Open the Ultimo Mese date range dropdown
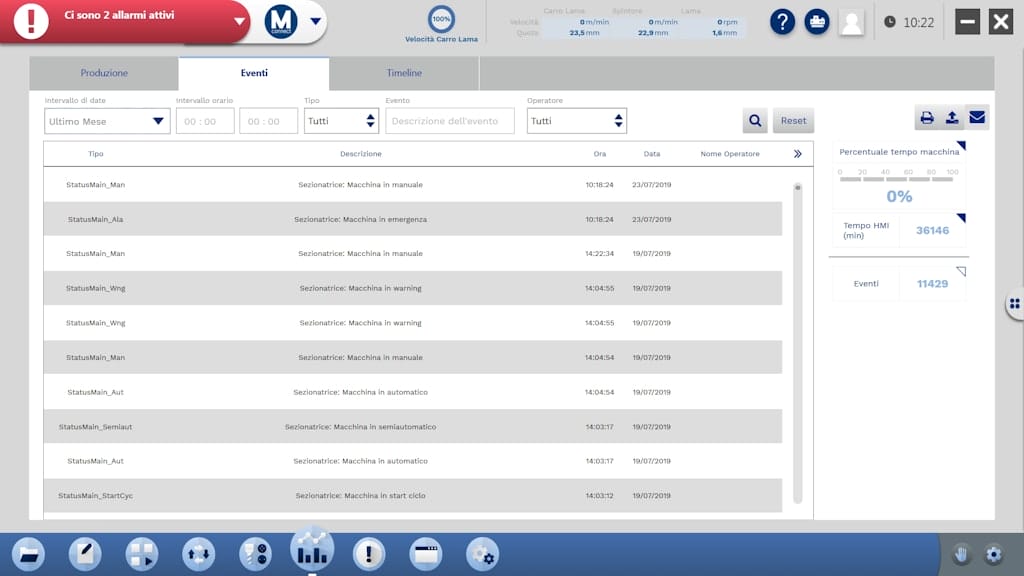Viewport: 1024px width, 576px height. pyautogui.click(x=107, y=121)
